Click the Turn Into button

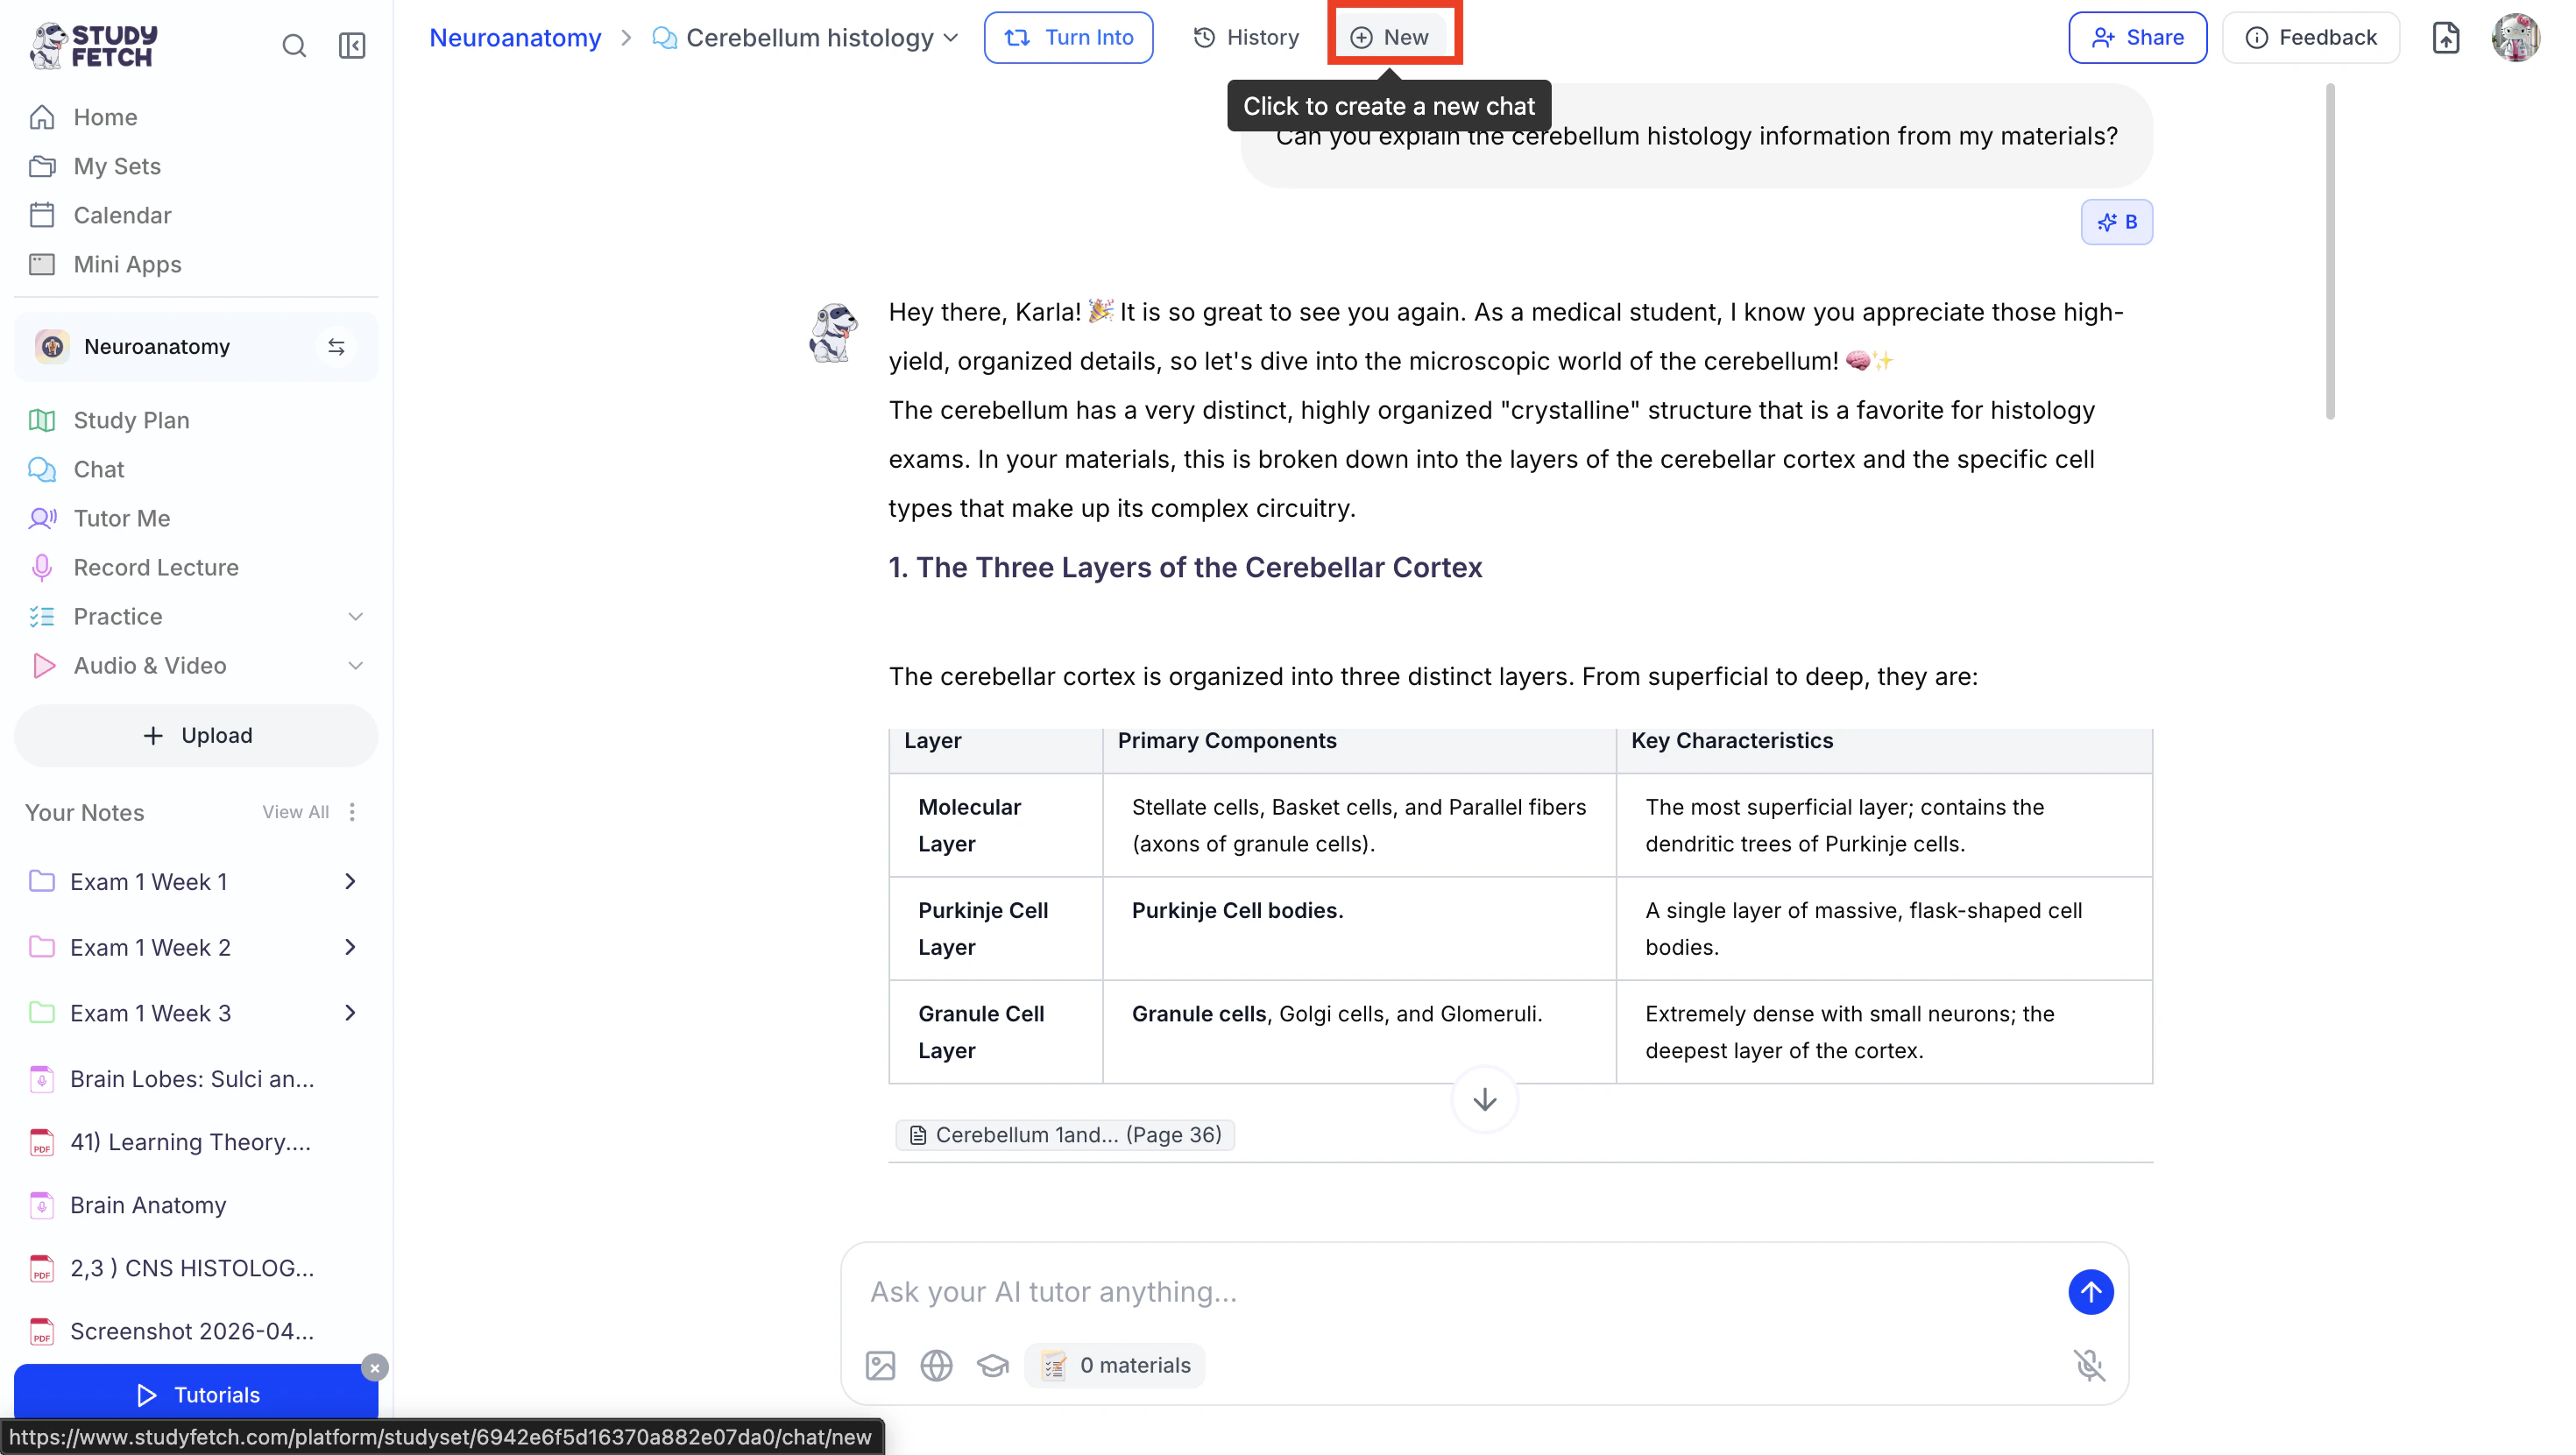click(x=1068, y=38)
